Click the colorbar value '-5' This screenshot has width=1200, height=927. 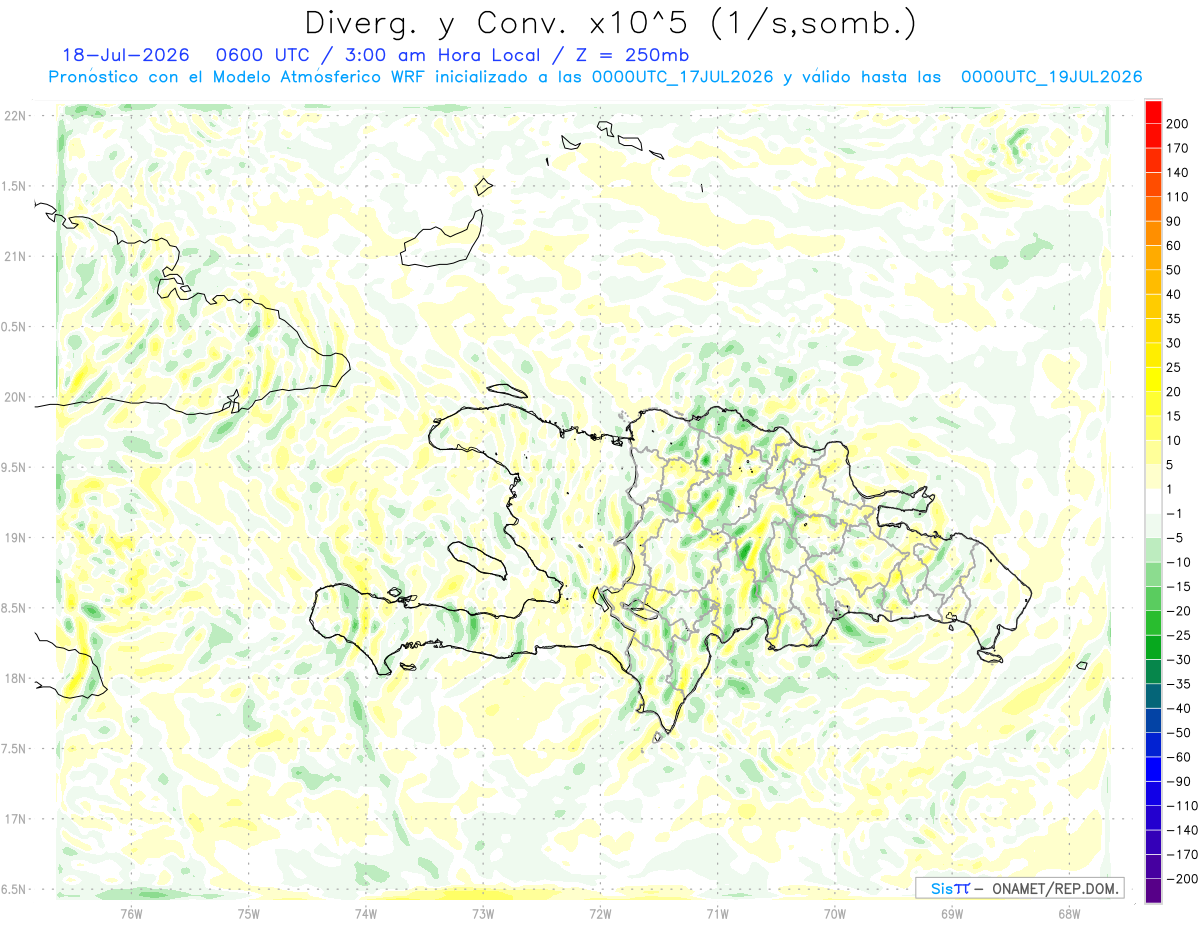coord(1175,538)
